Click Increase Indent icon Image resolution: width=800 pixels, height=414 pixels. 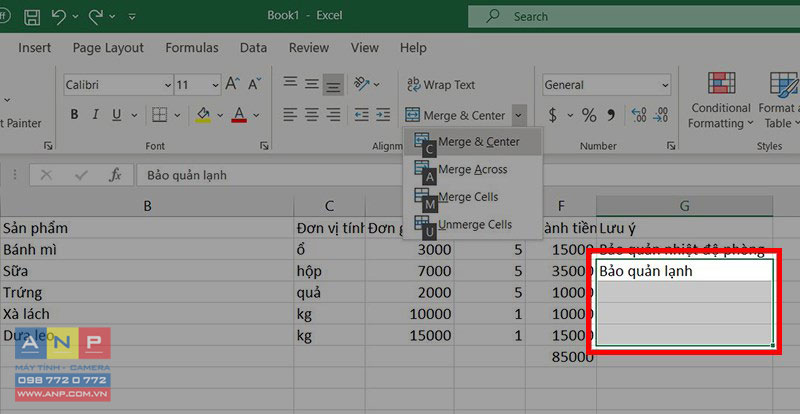point(383,115)
